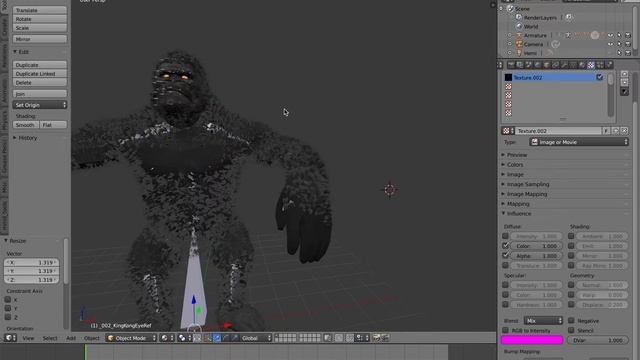Click the Scene icon in outliner
Image resolution: width=640 pixels, height=360 pixels.
click(510, 9)
